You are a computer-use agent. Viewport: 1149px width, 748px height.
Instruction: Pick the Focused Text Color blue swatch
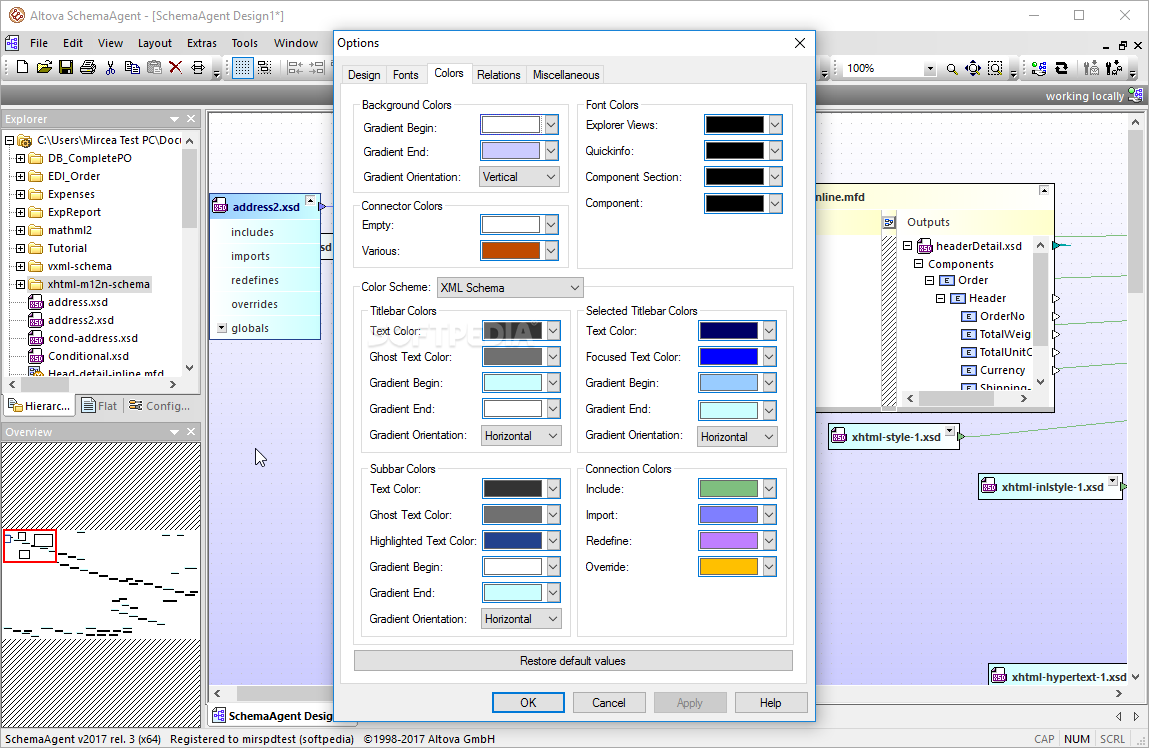point(728,357)
